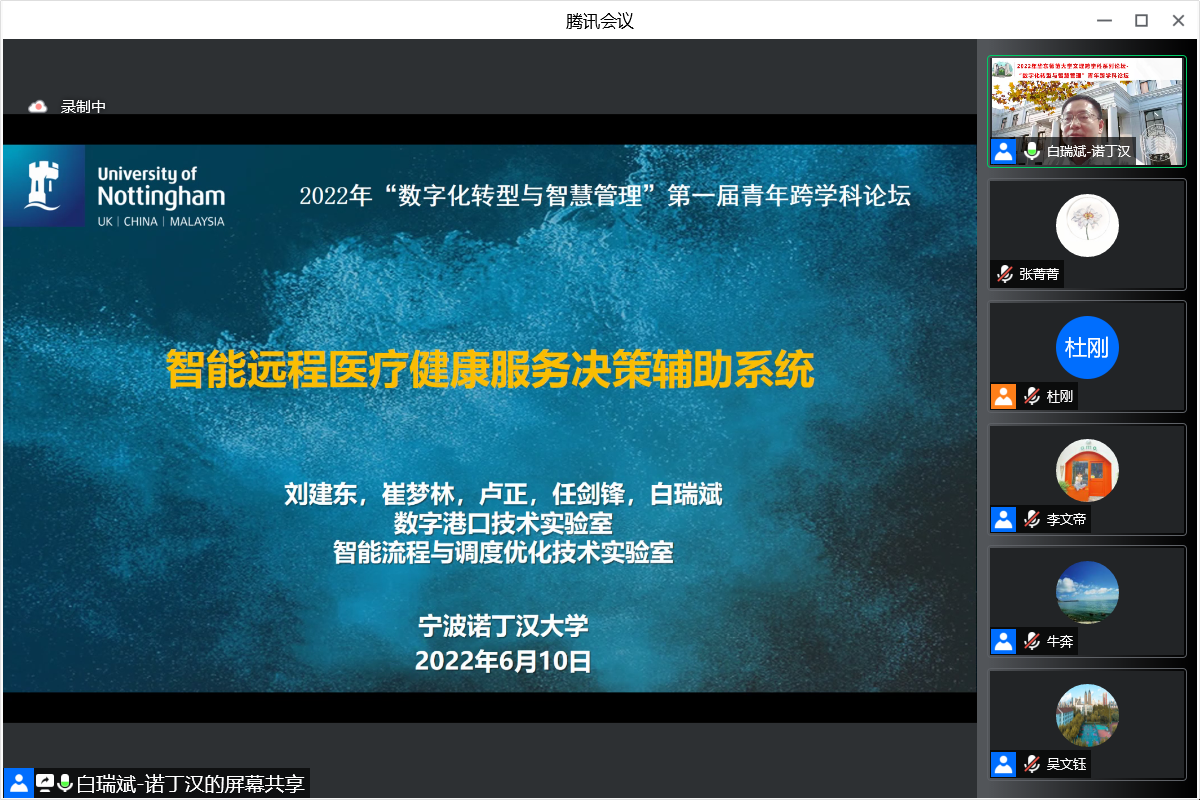Viewport: 1200px width, 800px height.
Task: Minimize the 腾讯会议 window
Action: pos(1104,20)
